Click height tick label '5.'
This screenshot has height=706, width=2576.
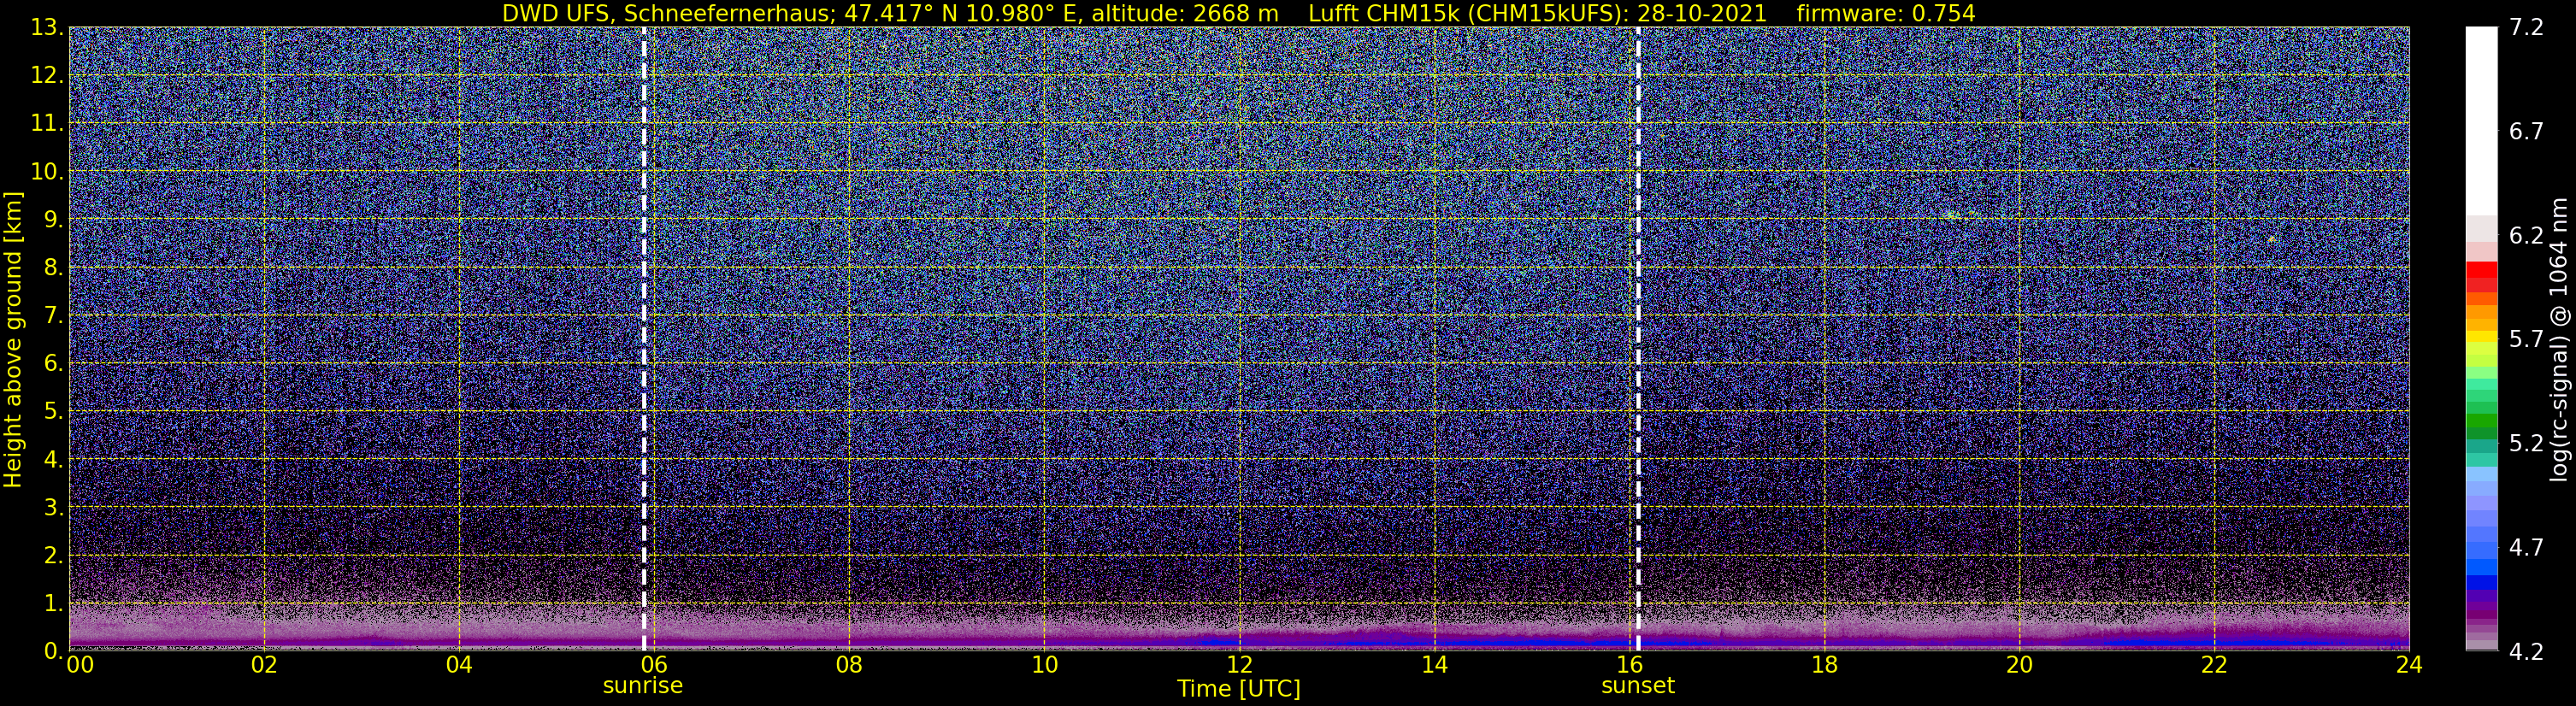click(54, 412)
